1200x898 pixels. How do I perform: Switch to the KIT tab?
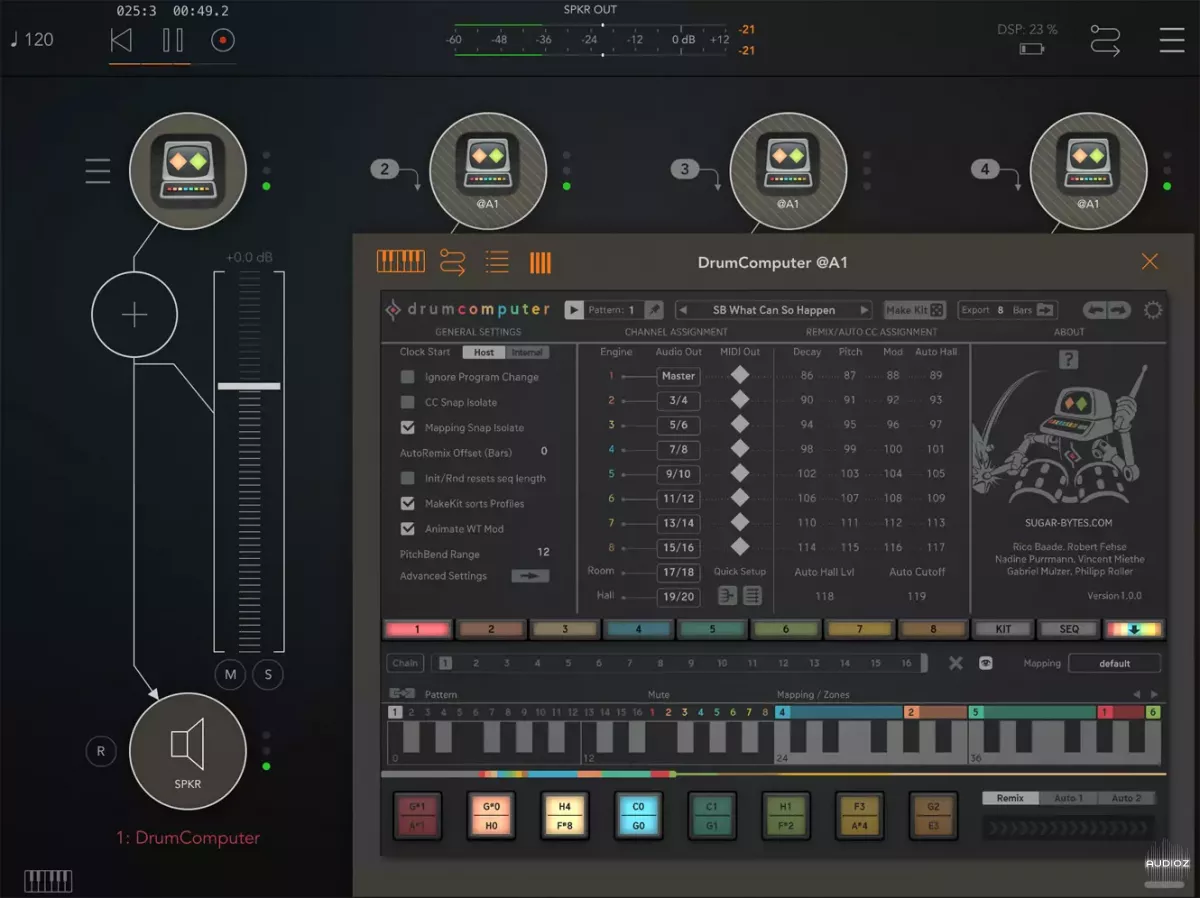pyautogui.click(x=1003, y=629)
